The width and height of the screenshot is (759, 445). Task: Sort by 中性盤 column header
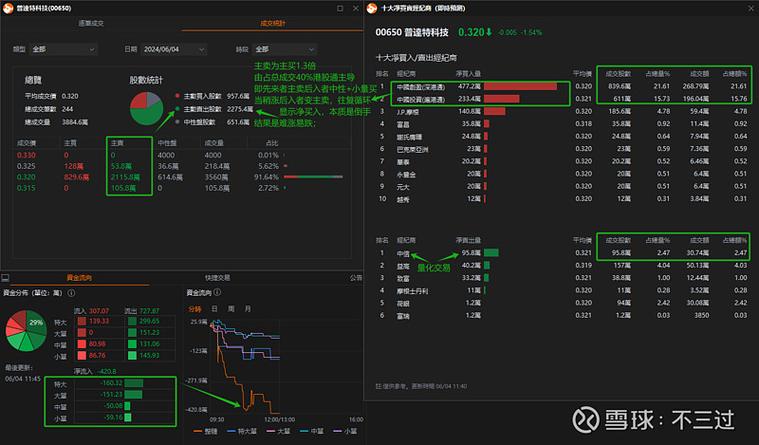(167, 143)
